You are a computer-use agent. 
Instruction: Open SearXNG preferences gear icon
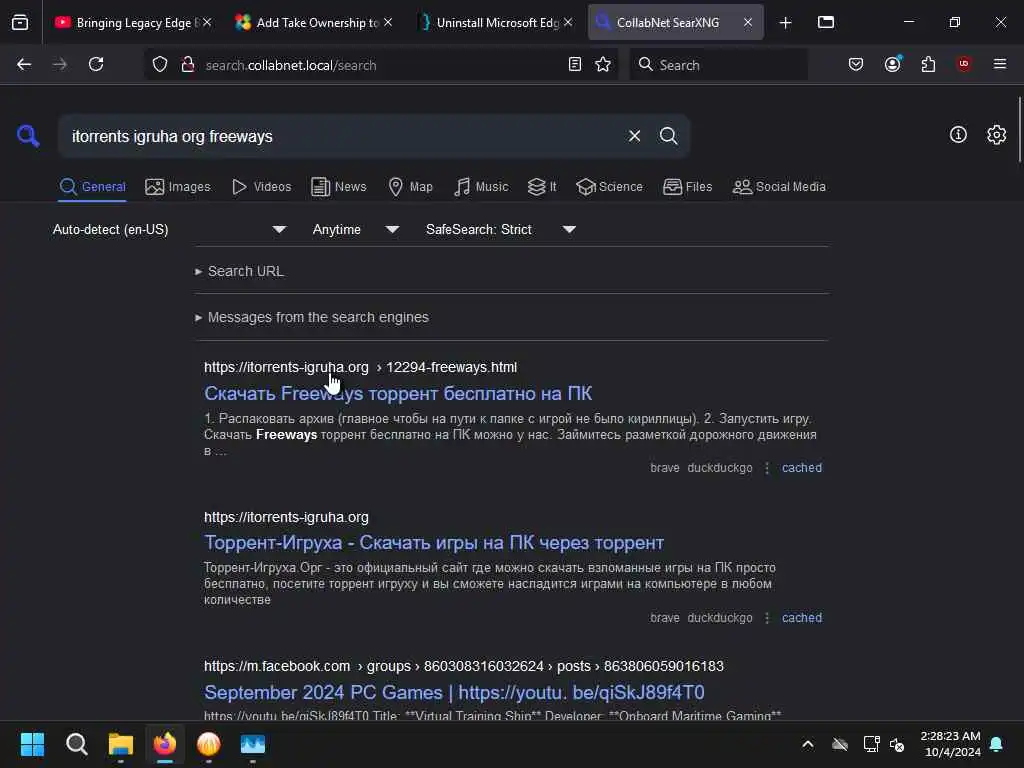tap(997, 135)
